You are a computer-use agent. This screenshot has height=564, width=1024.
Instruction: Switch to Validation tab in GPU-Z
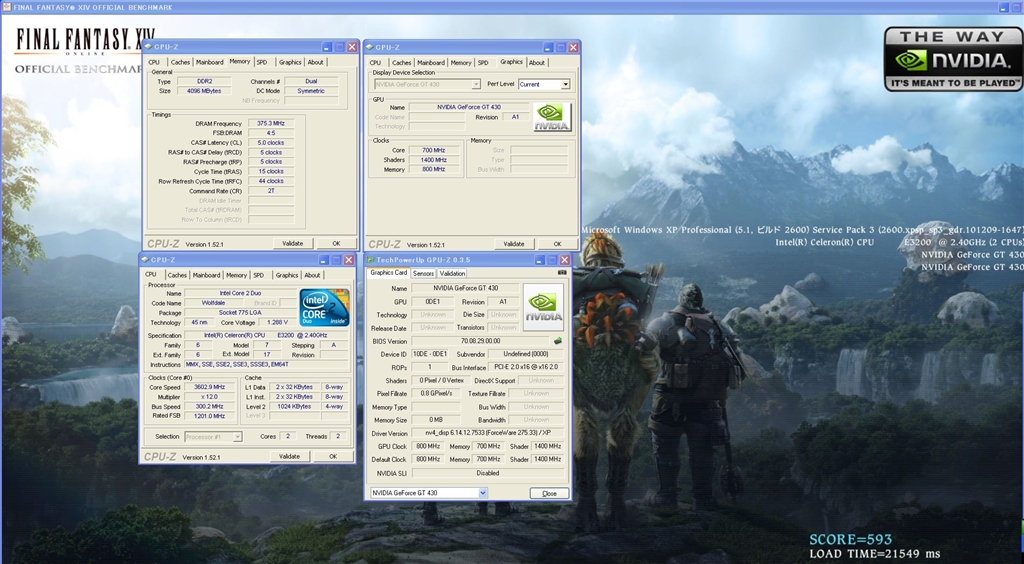pyautogui.click(x=452, y=274)
